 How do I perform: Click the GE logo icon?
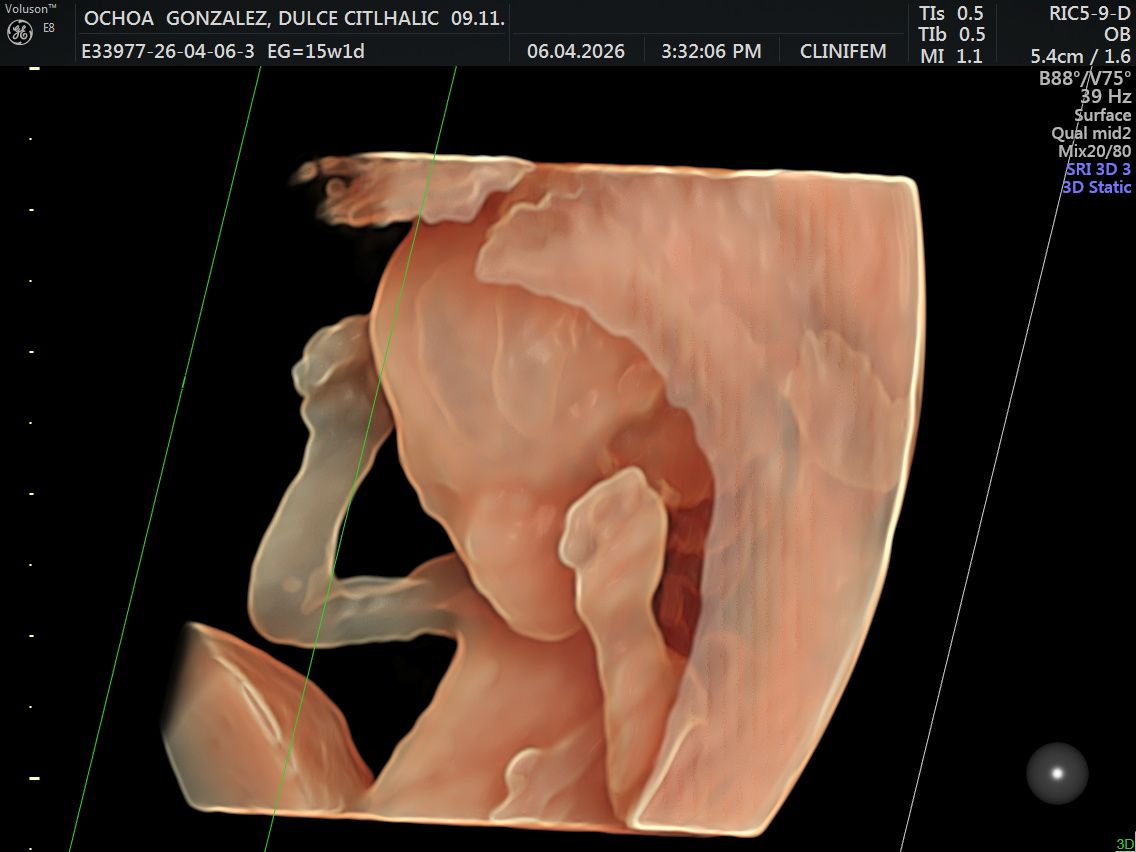[20, 32]
